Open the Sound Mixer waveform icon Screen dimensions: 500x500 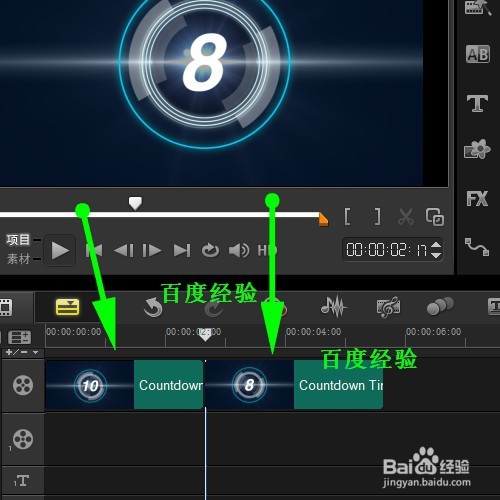pyautogui.click(x=334, y=306)
